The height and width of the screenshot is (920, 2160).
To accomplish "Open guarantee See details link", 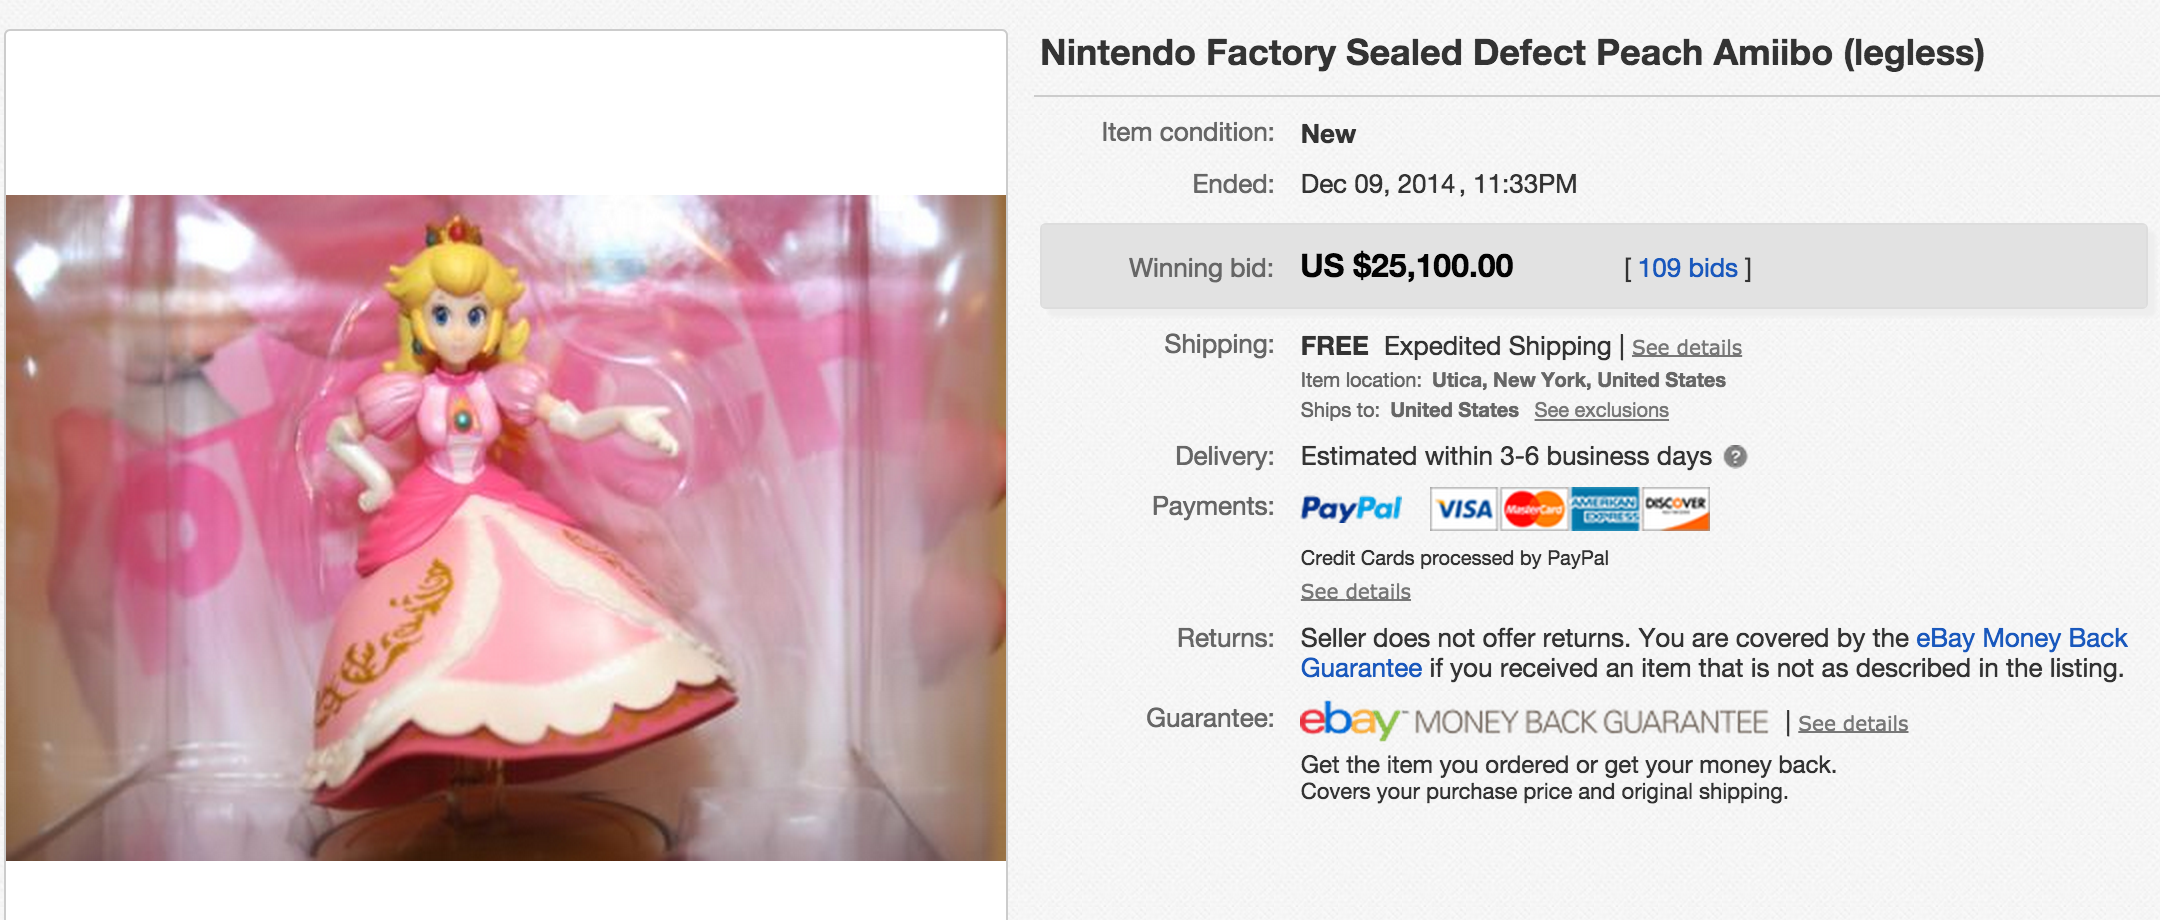I will pyautogui.click(x=1852, y=723).
